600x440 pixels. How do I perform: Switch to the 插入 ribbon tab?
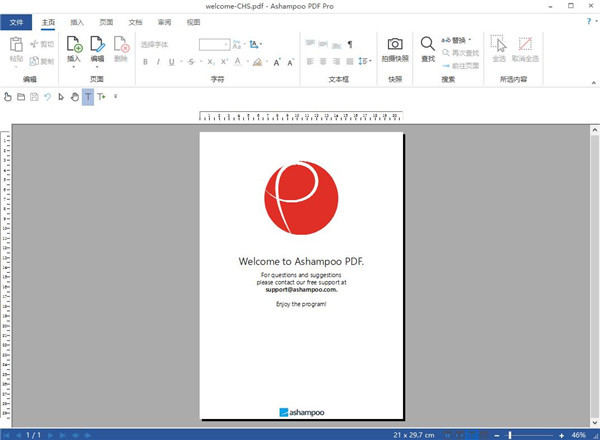(77, 22)
